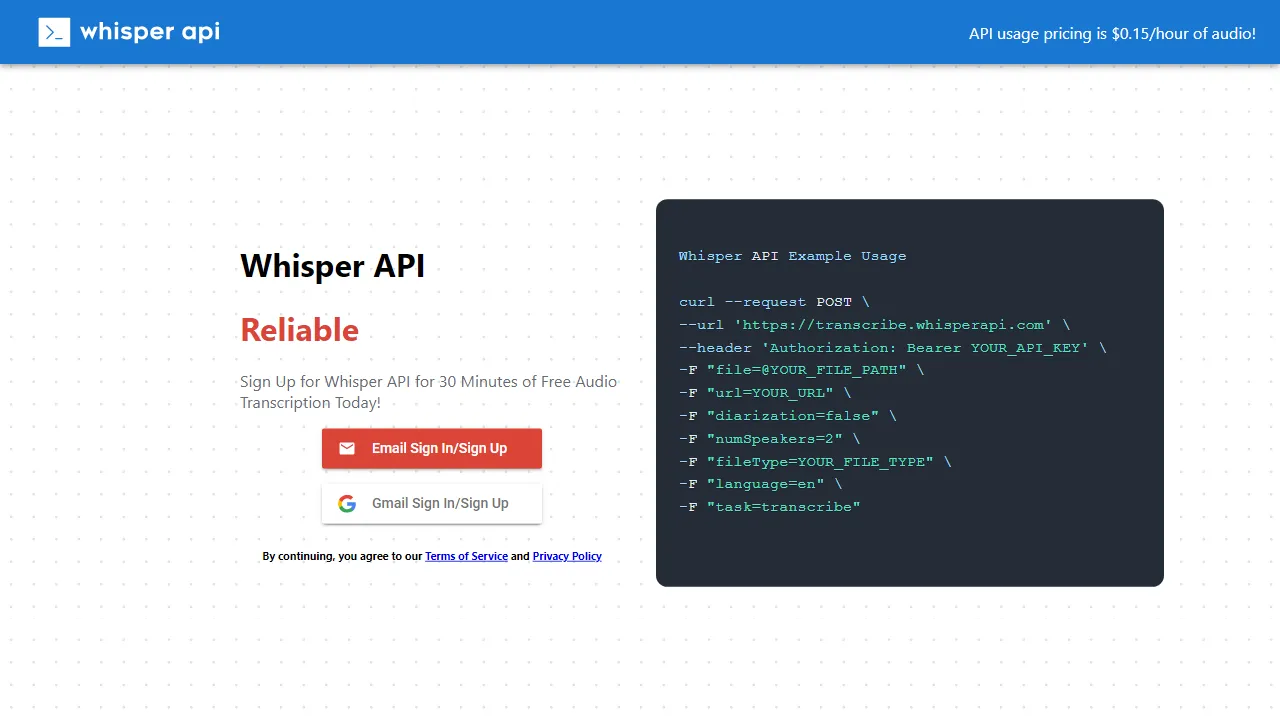
Task: Click the diarization=false code line
Action: coord(788,416)
